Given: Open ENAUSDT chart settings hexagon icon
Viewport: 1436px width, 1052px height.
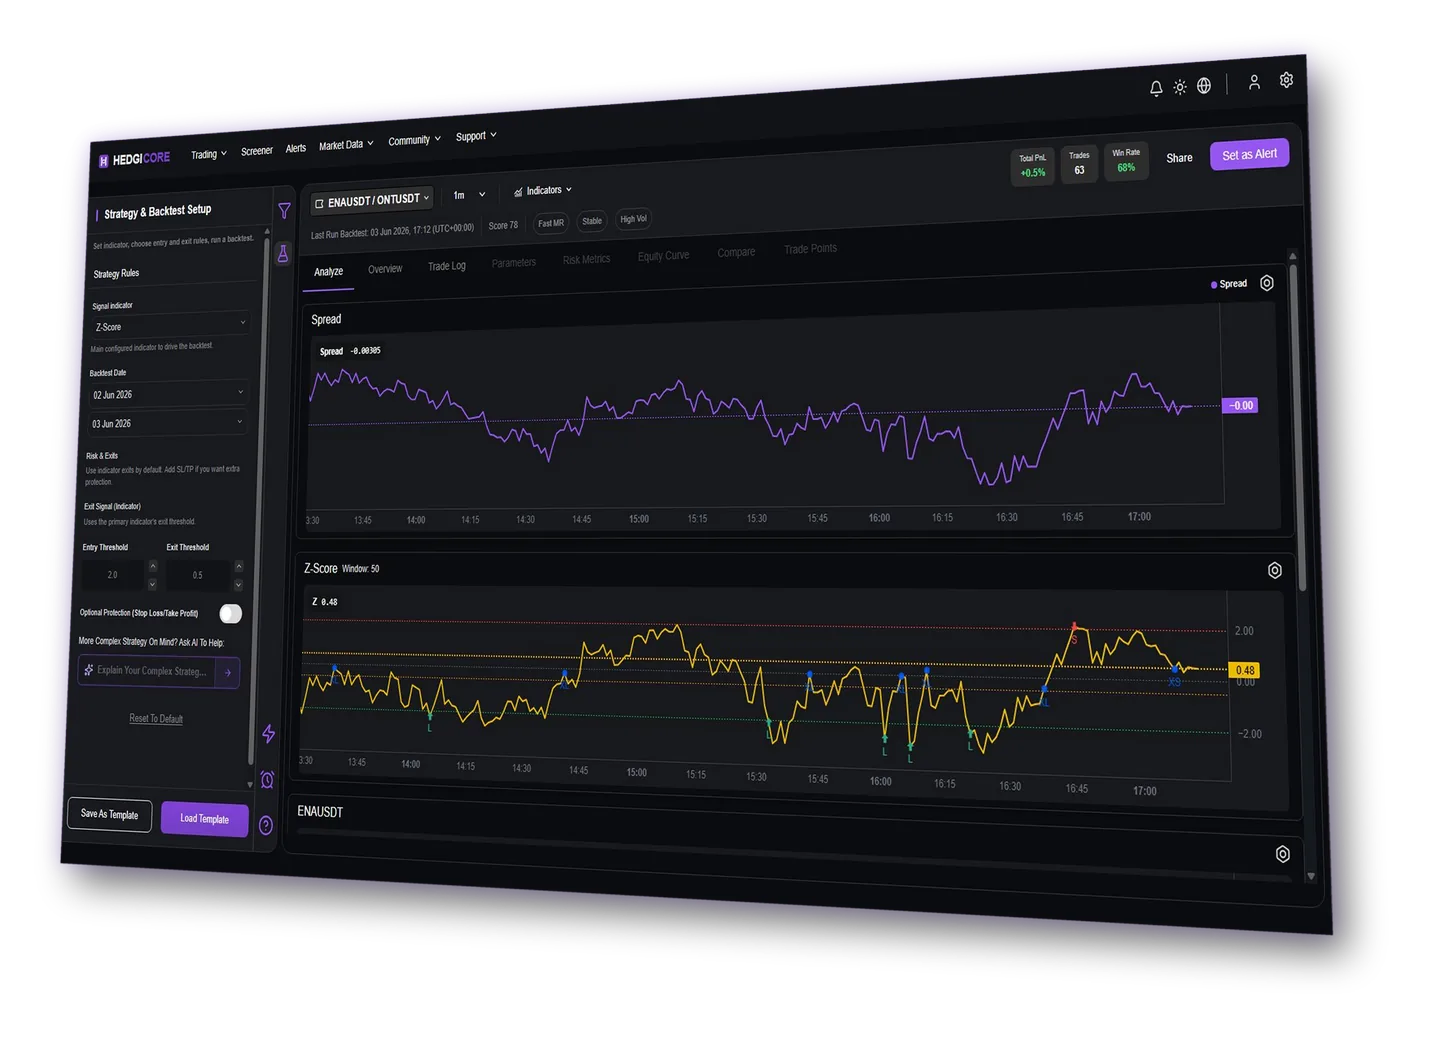Looking at the screenshot, I should click(x=1282, y=854).
